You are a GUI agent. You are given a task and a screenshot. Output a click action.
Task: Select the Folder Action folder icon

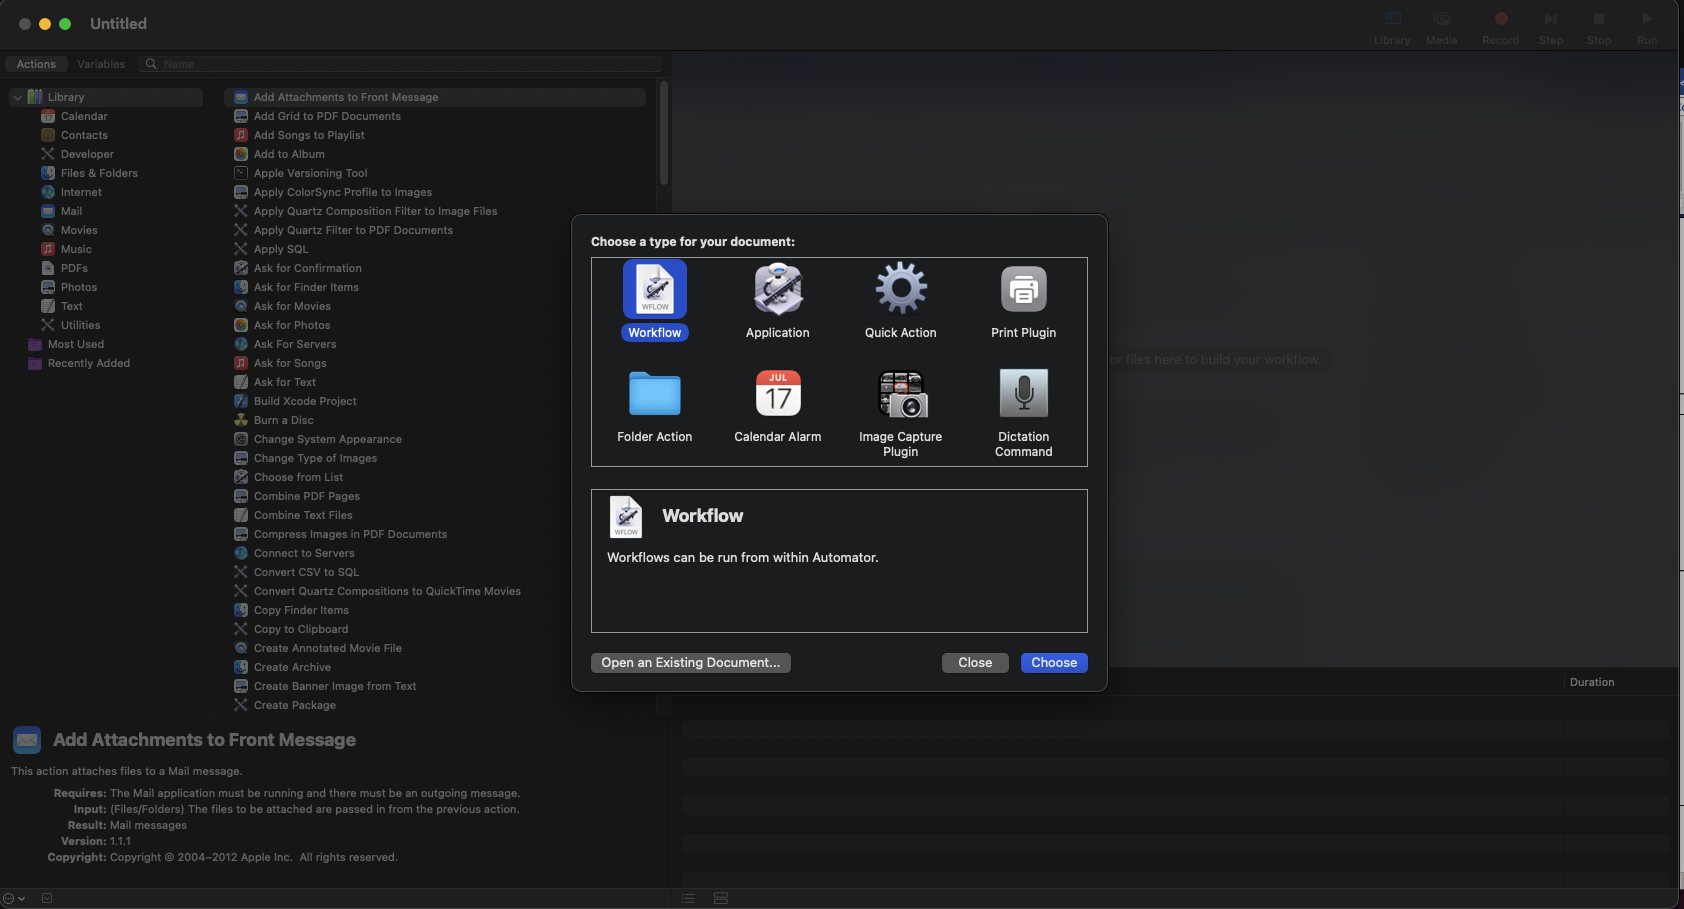[x=655, y=393]
